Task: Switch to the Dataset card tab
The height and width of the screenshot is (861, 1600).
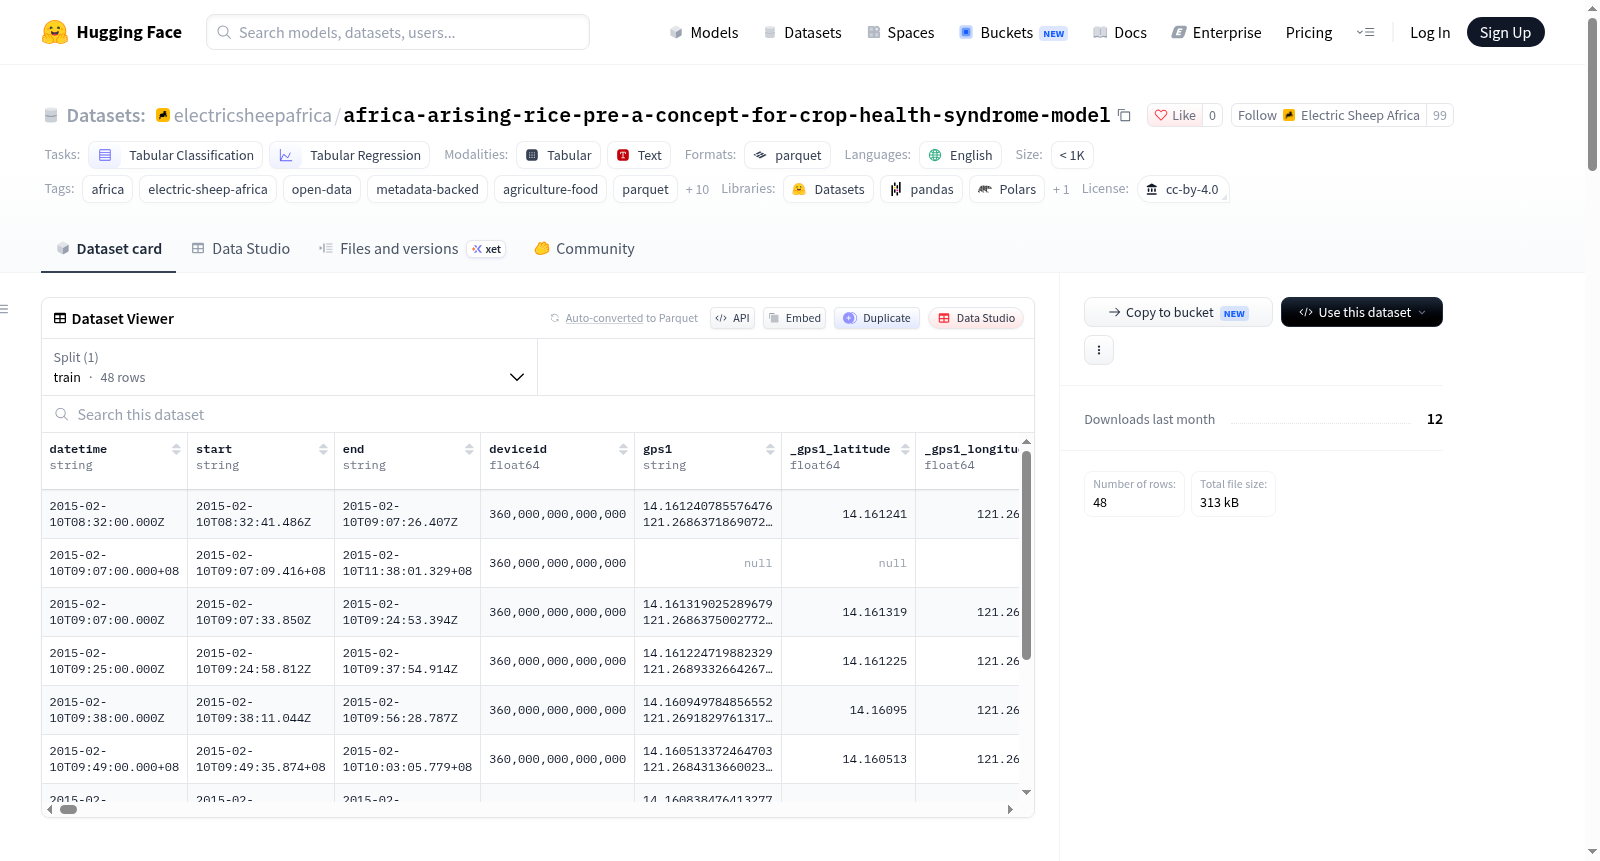Action: pos(109,249)
